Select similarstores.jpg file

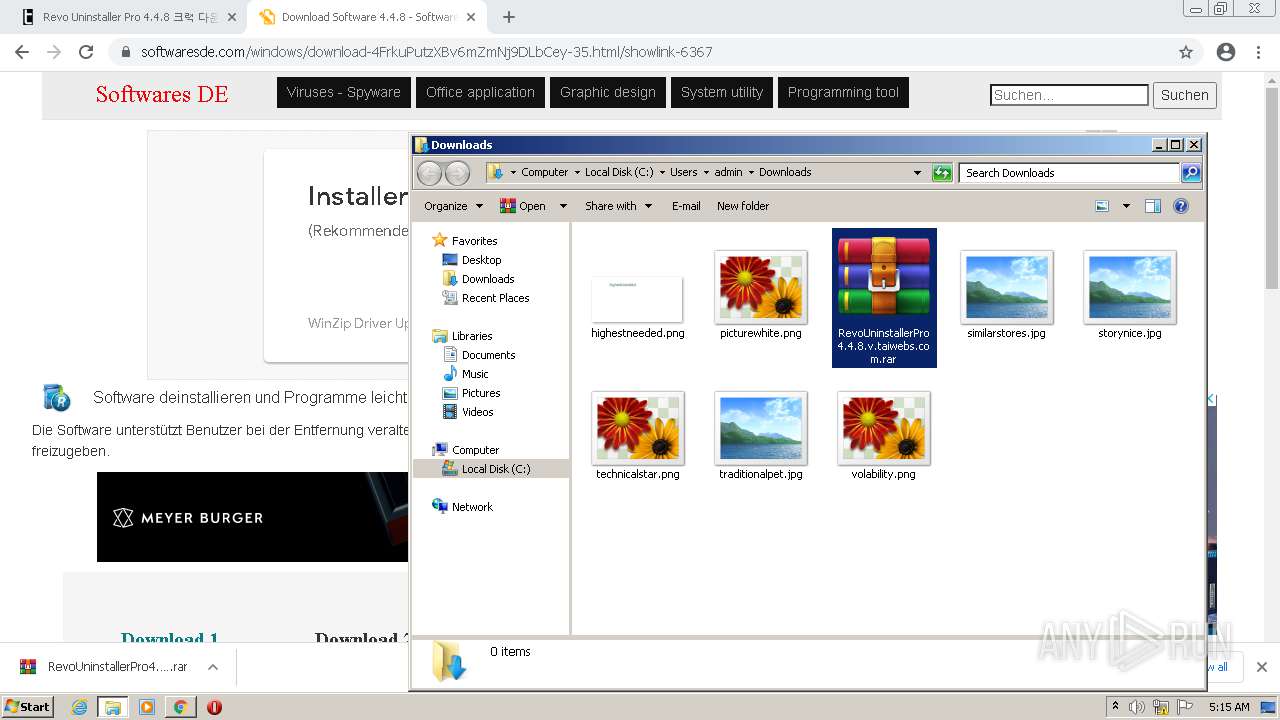tap(1006, 288)
